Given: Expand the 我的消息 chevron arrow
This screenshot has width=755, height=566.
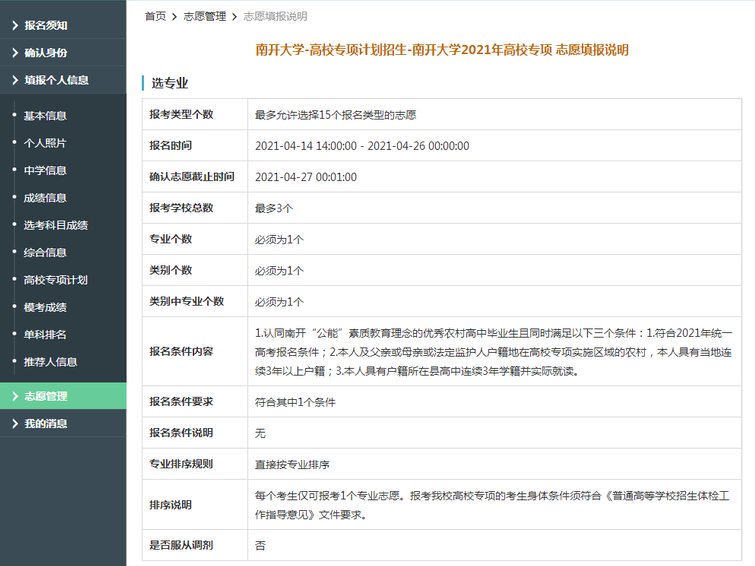Looking at the screenshot, I should tap(15, 424).
